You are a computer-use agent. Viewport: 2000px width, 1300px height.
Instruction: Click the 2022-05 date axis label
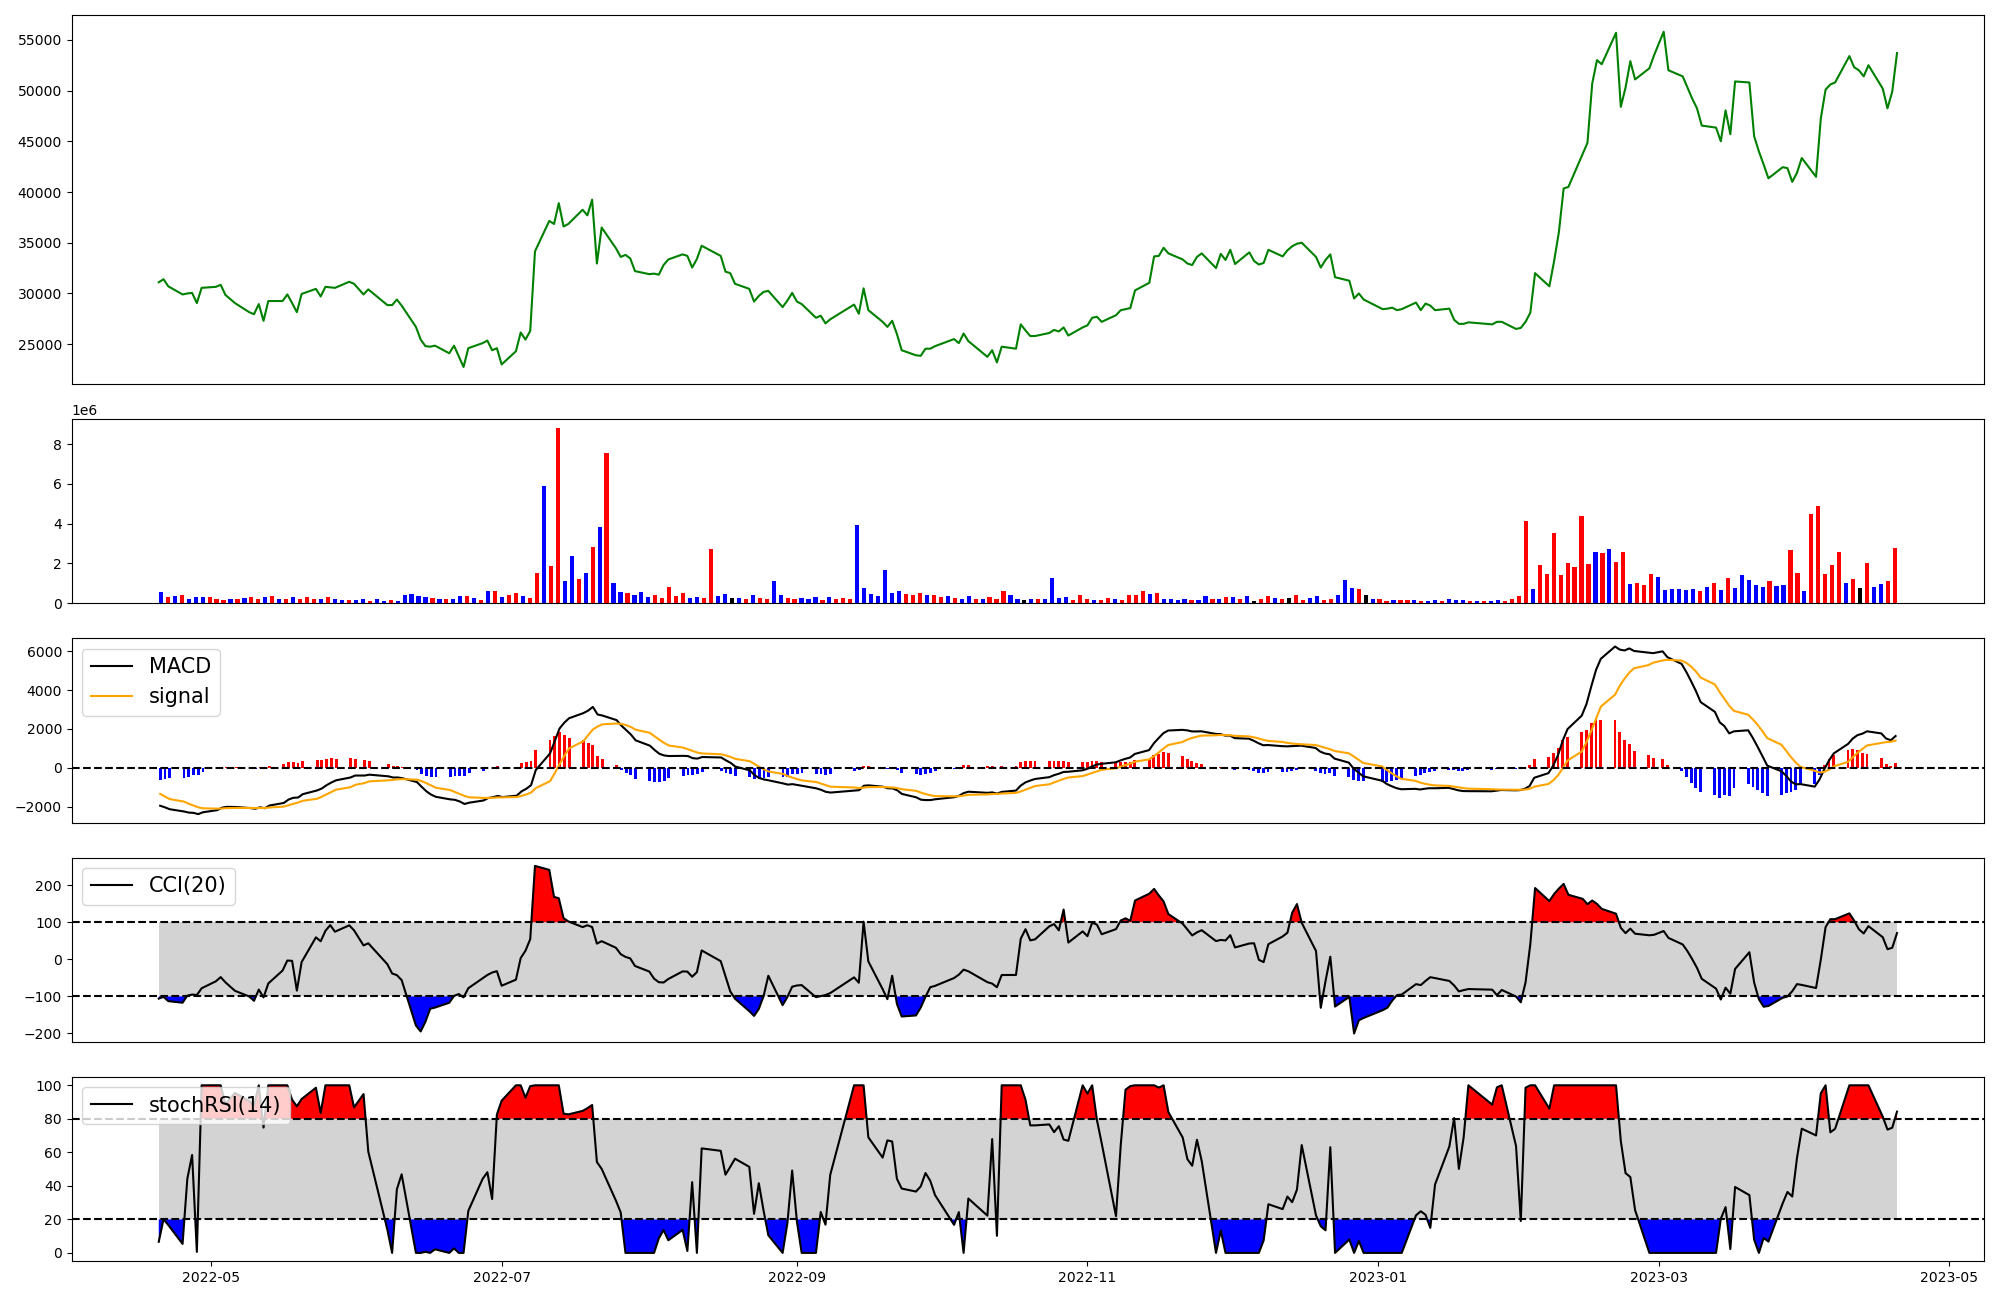pyautogui.click(x=212, y=1277)
